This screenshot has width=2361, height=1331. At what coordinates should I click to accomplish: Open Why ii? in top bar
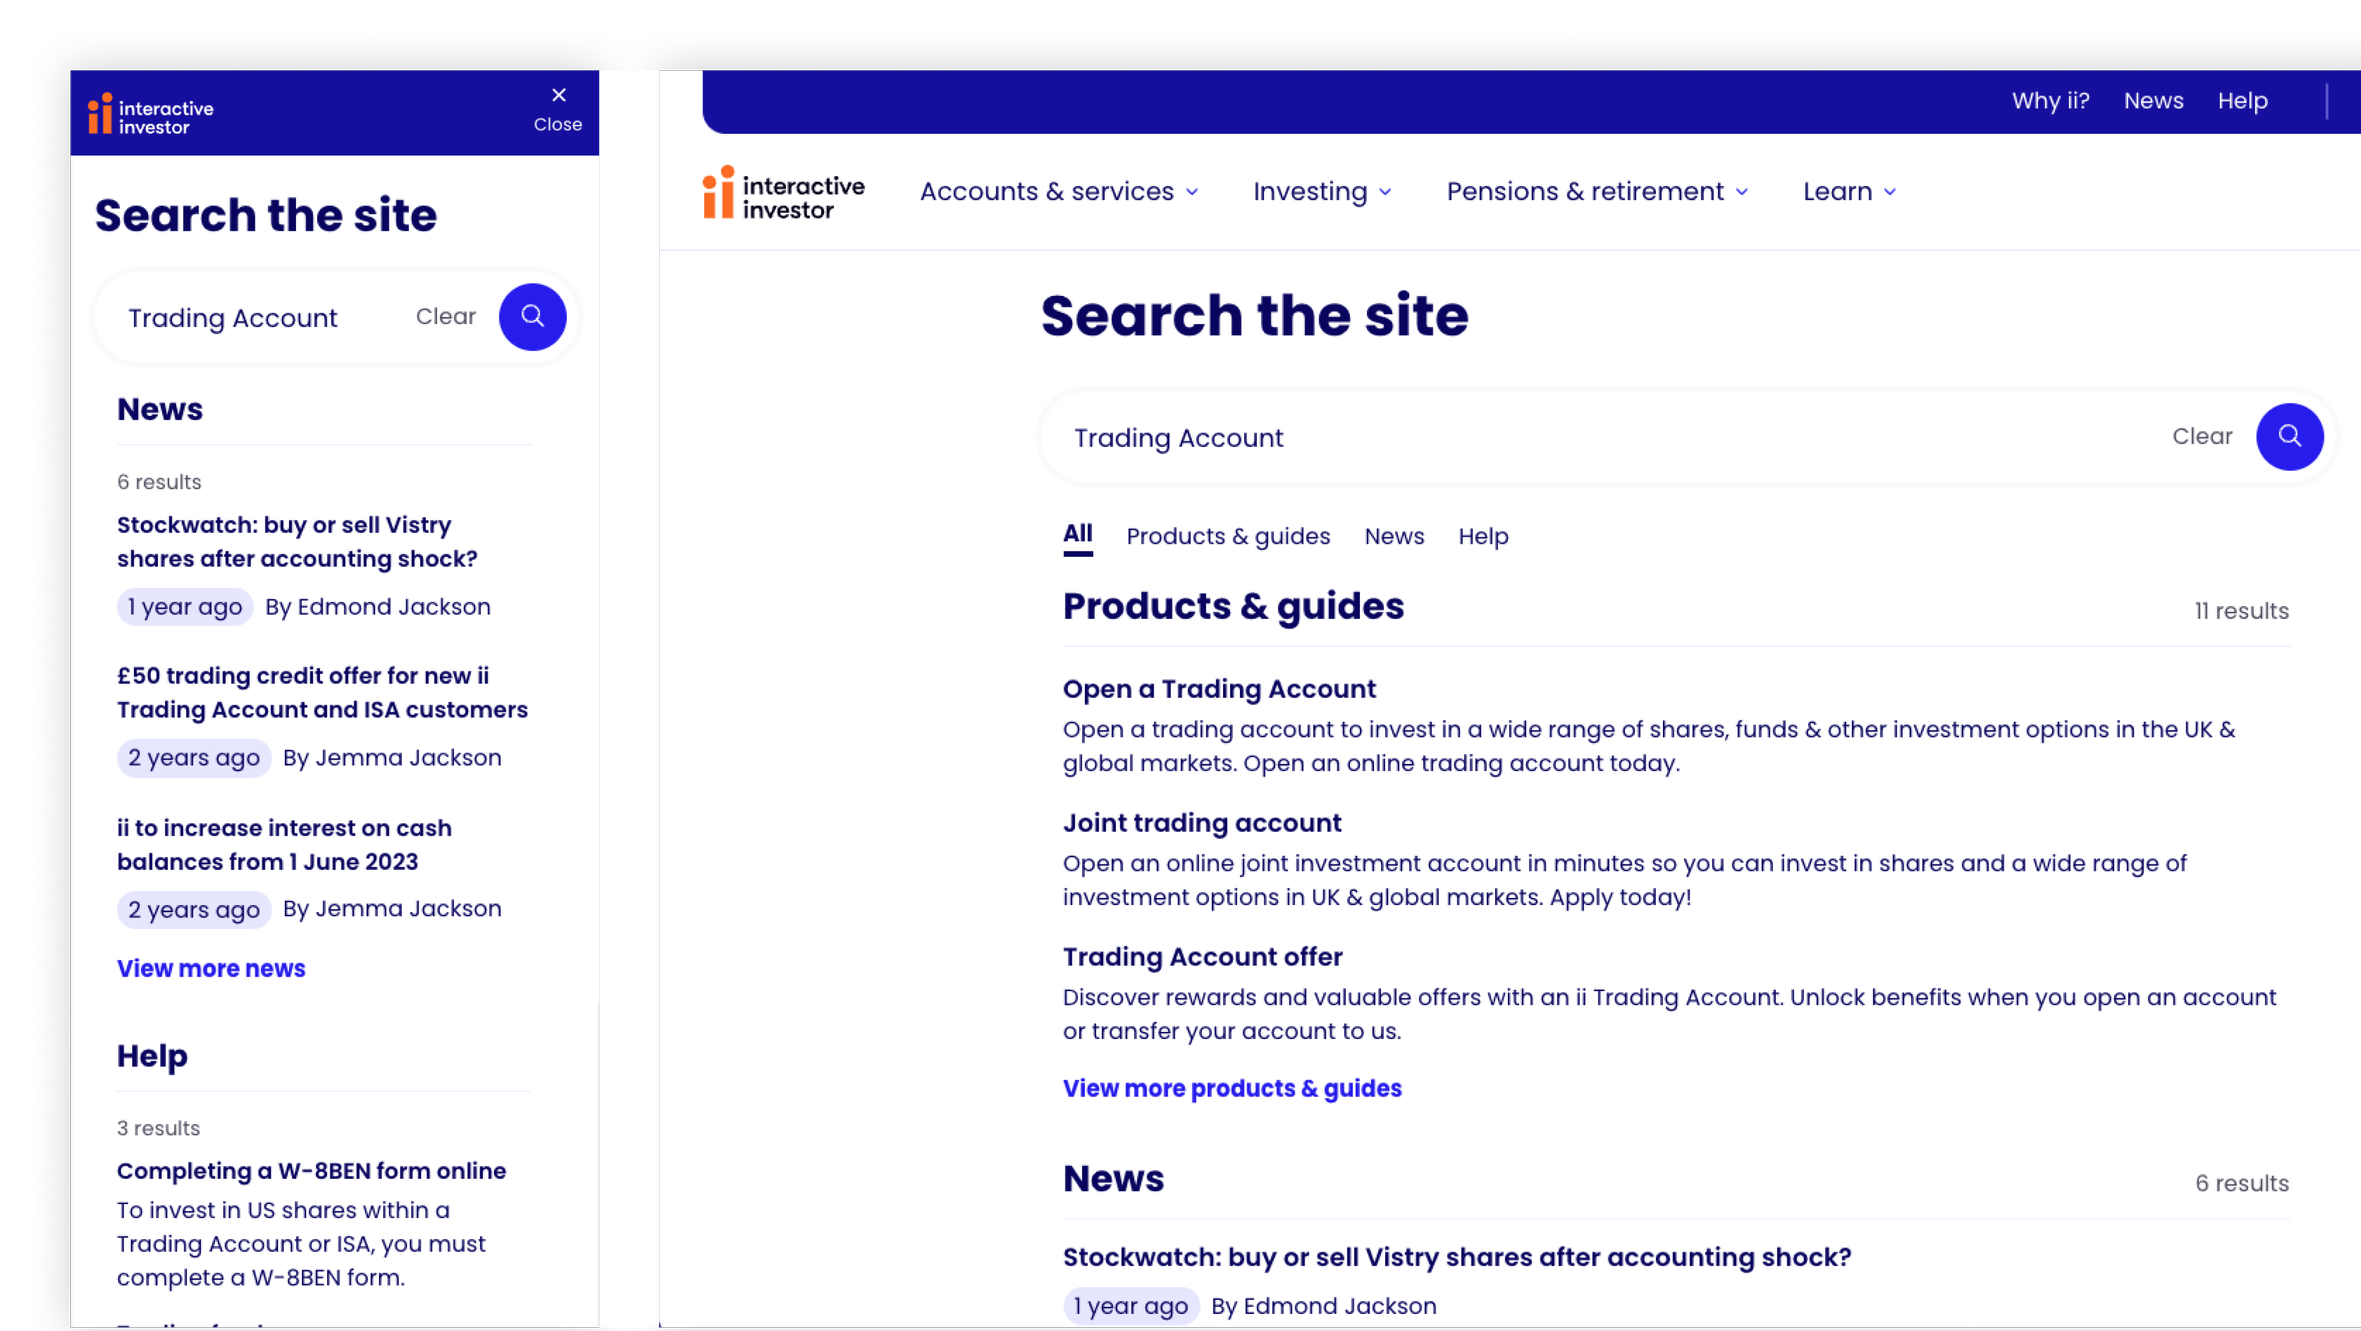coord(2050,101)
